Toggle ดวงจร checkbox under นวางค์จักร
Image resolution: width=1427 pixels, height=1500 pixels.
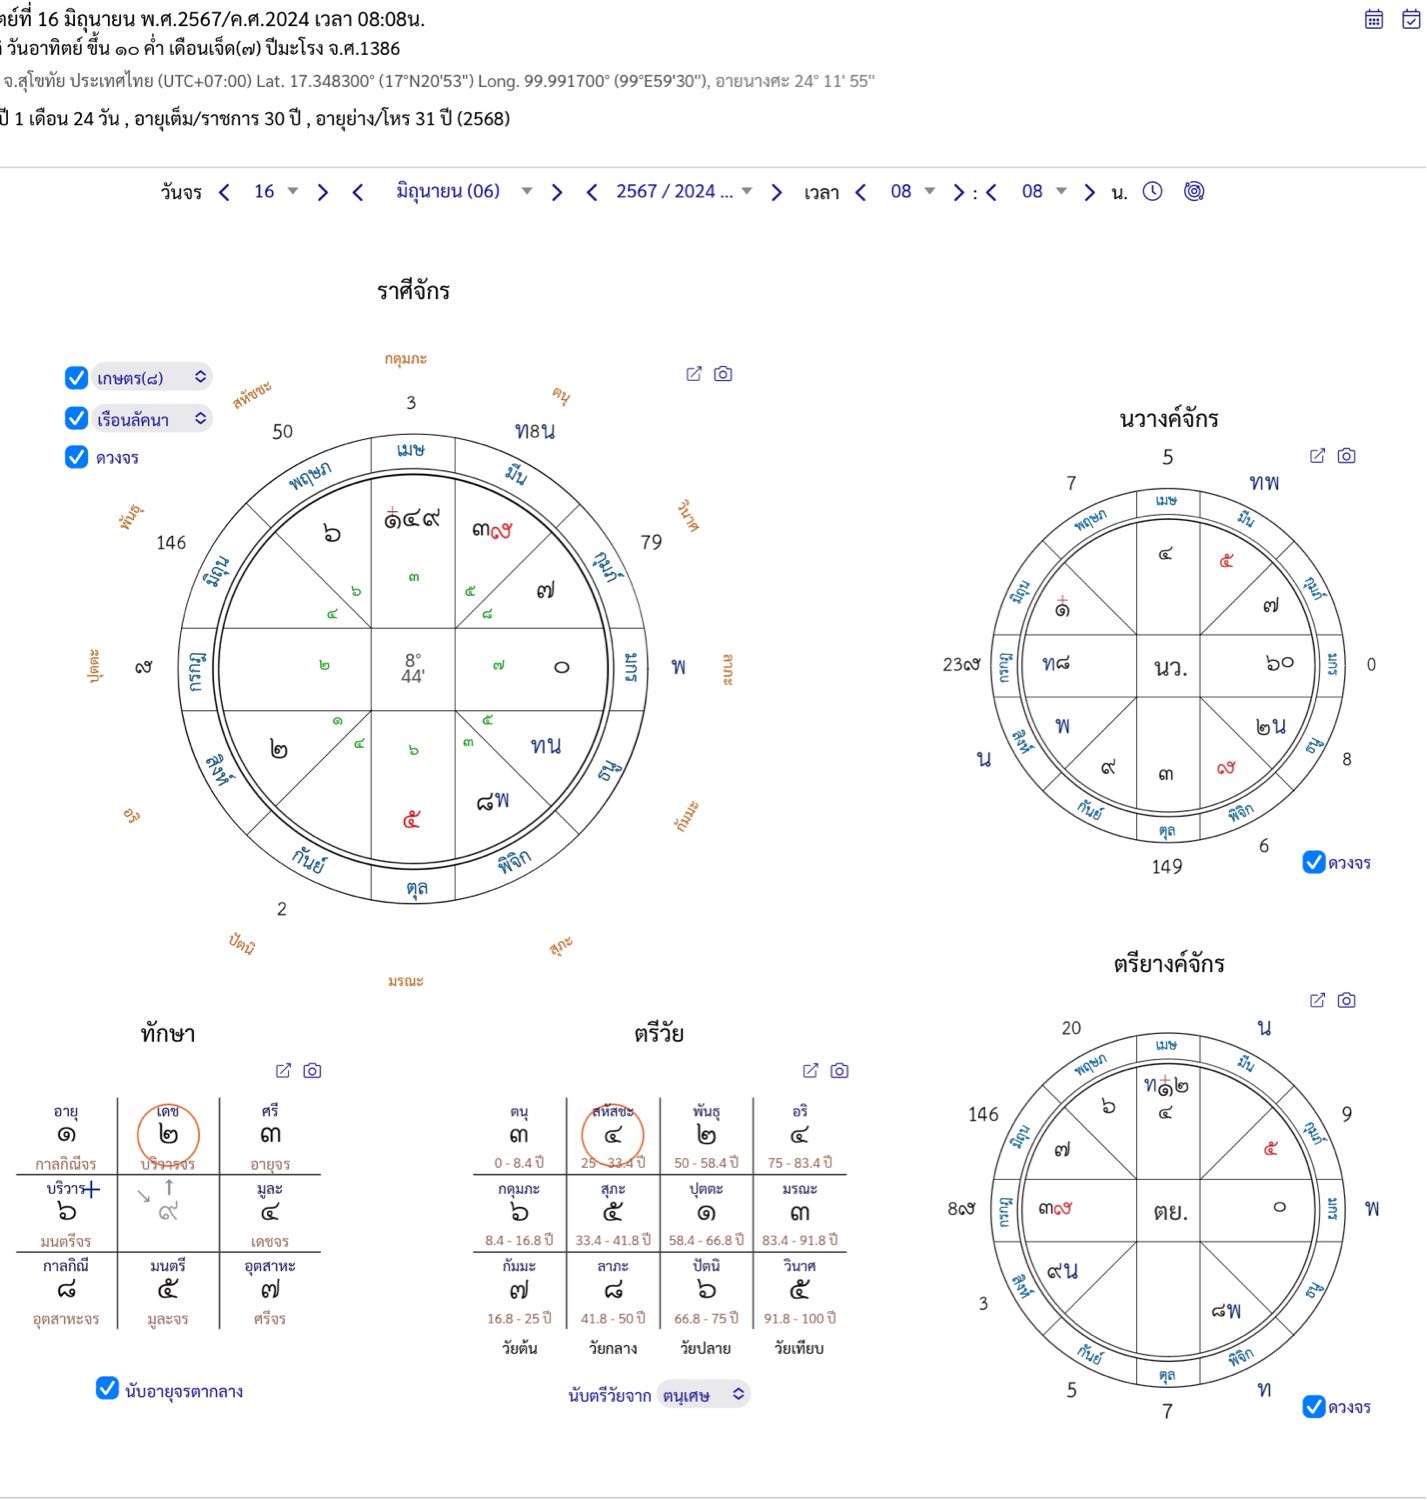click(x=1314, y=862)
